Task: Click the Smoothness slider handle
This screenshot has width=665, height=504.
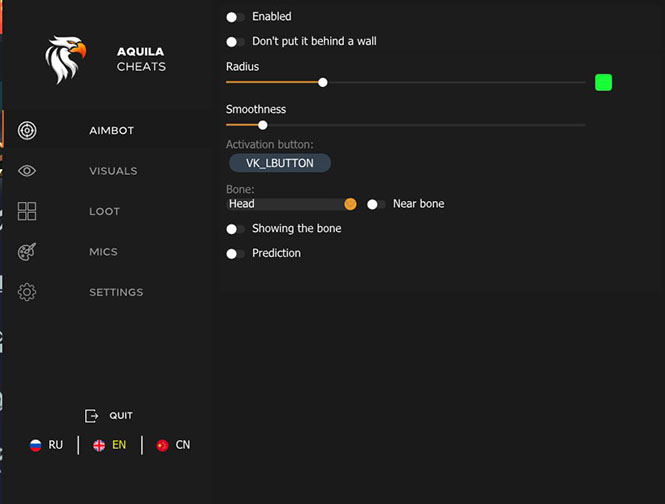Action: click(263, 125)
